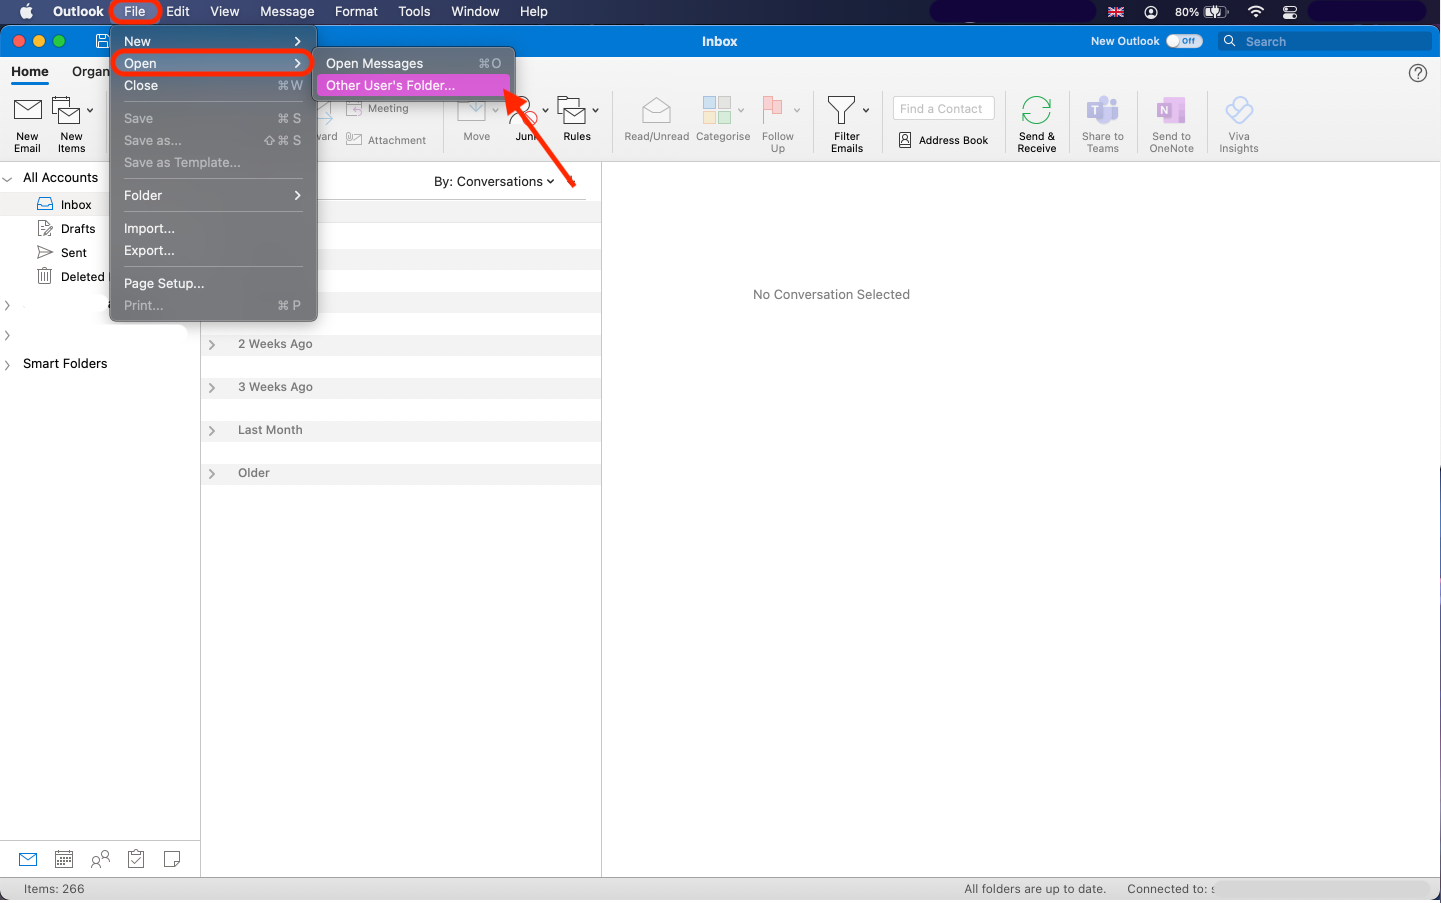Viewport: 1441px width, 903px height.
Task: Click the Attachment toolbar item
Action: [x=386, y=140]
